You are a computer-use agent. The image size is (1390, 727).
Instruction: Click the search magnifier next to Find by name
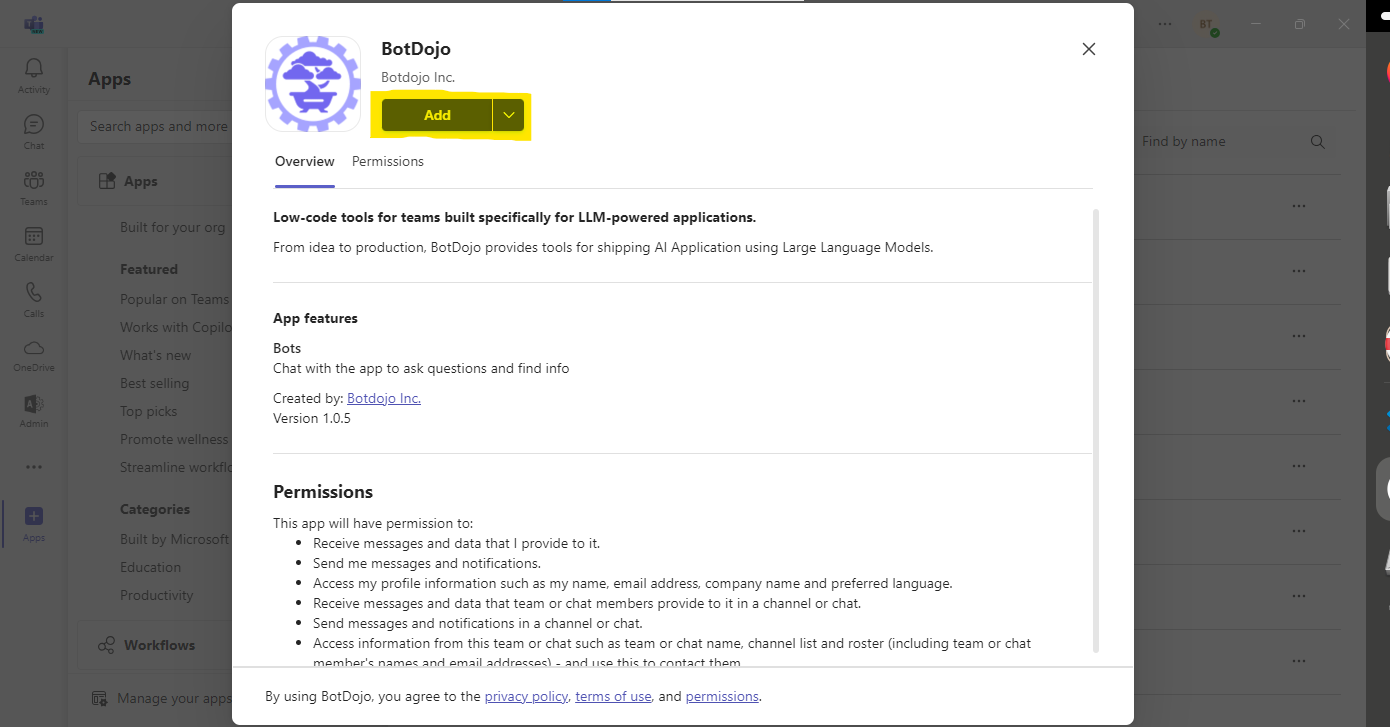click(x=1317, y=142)
